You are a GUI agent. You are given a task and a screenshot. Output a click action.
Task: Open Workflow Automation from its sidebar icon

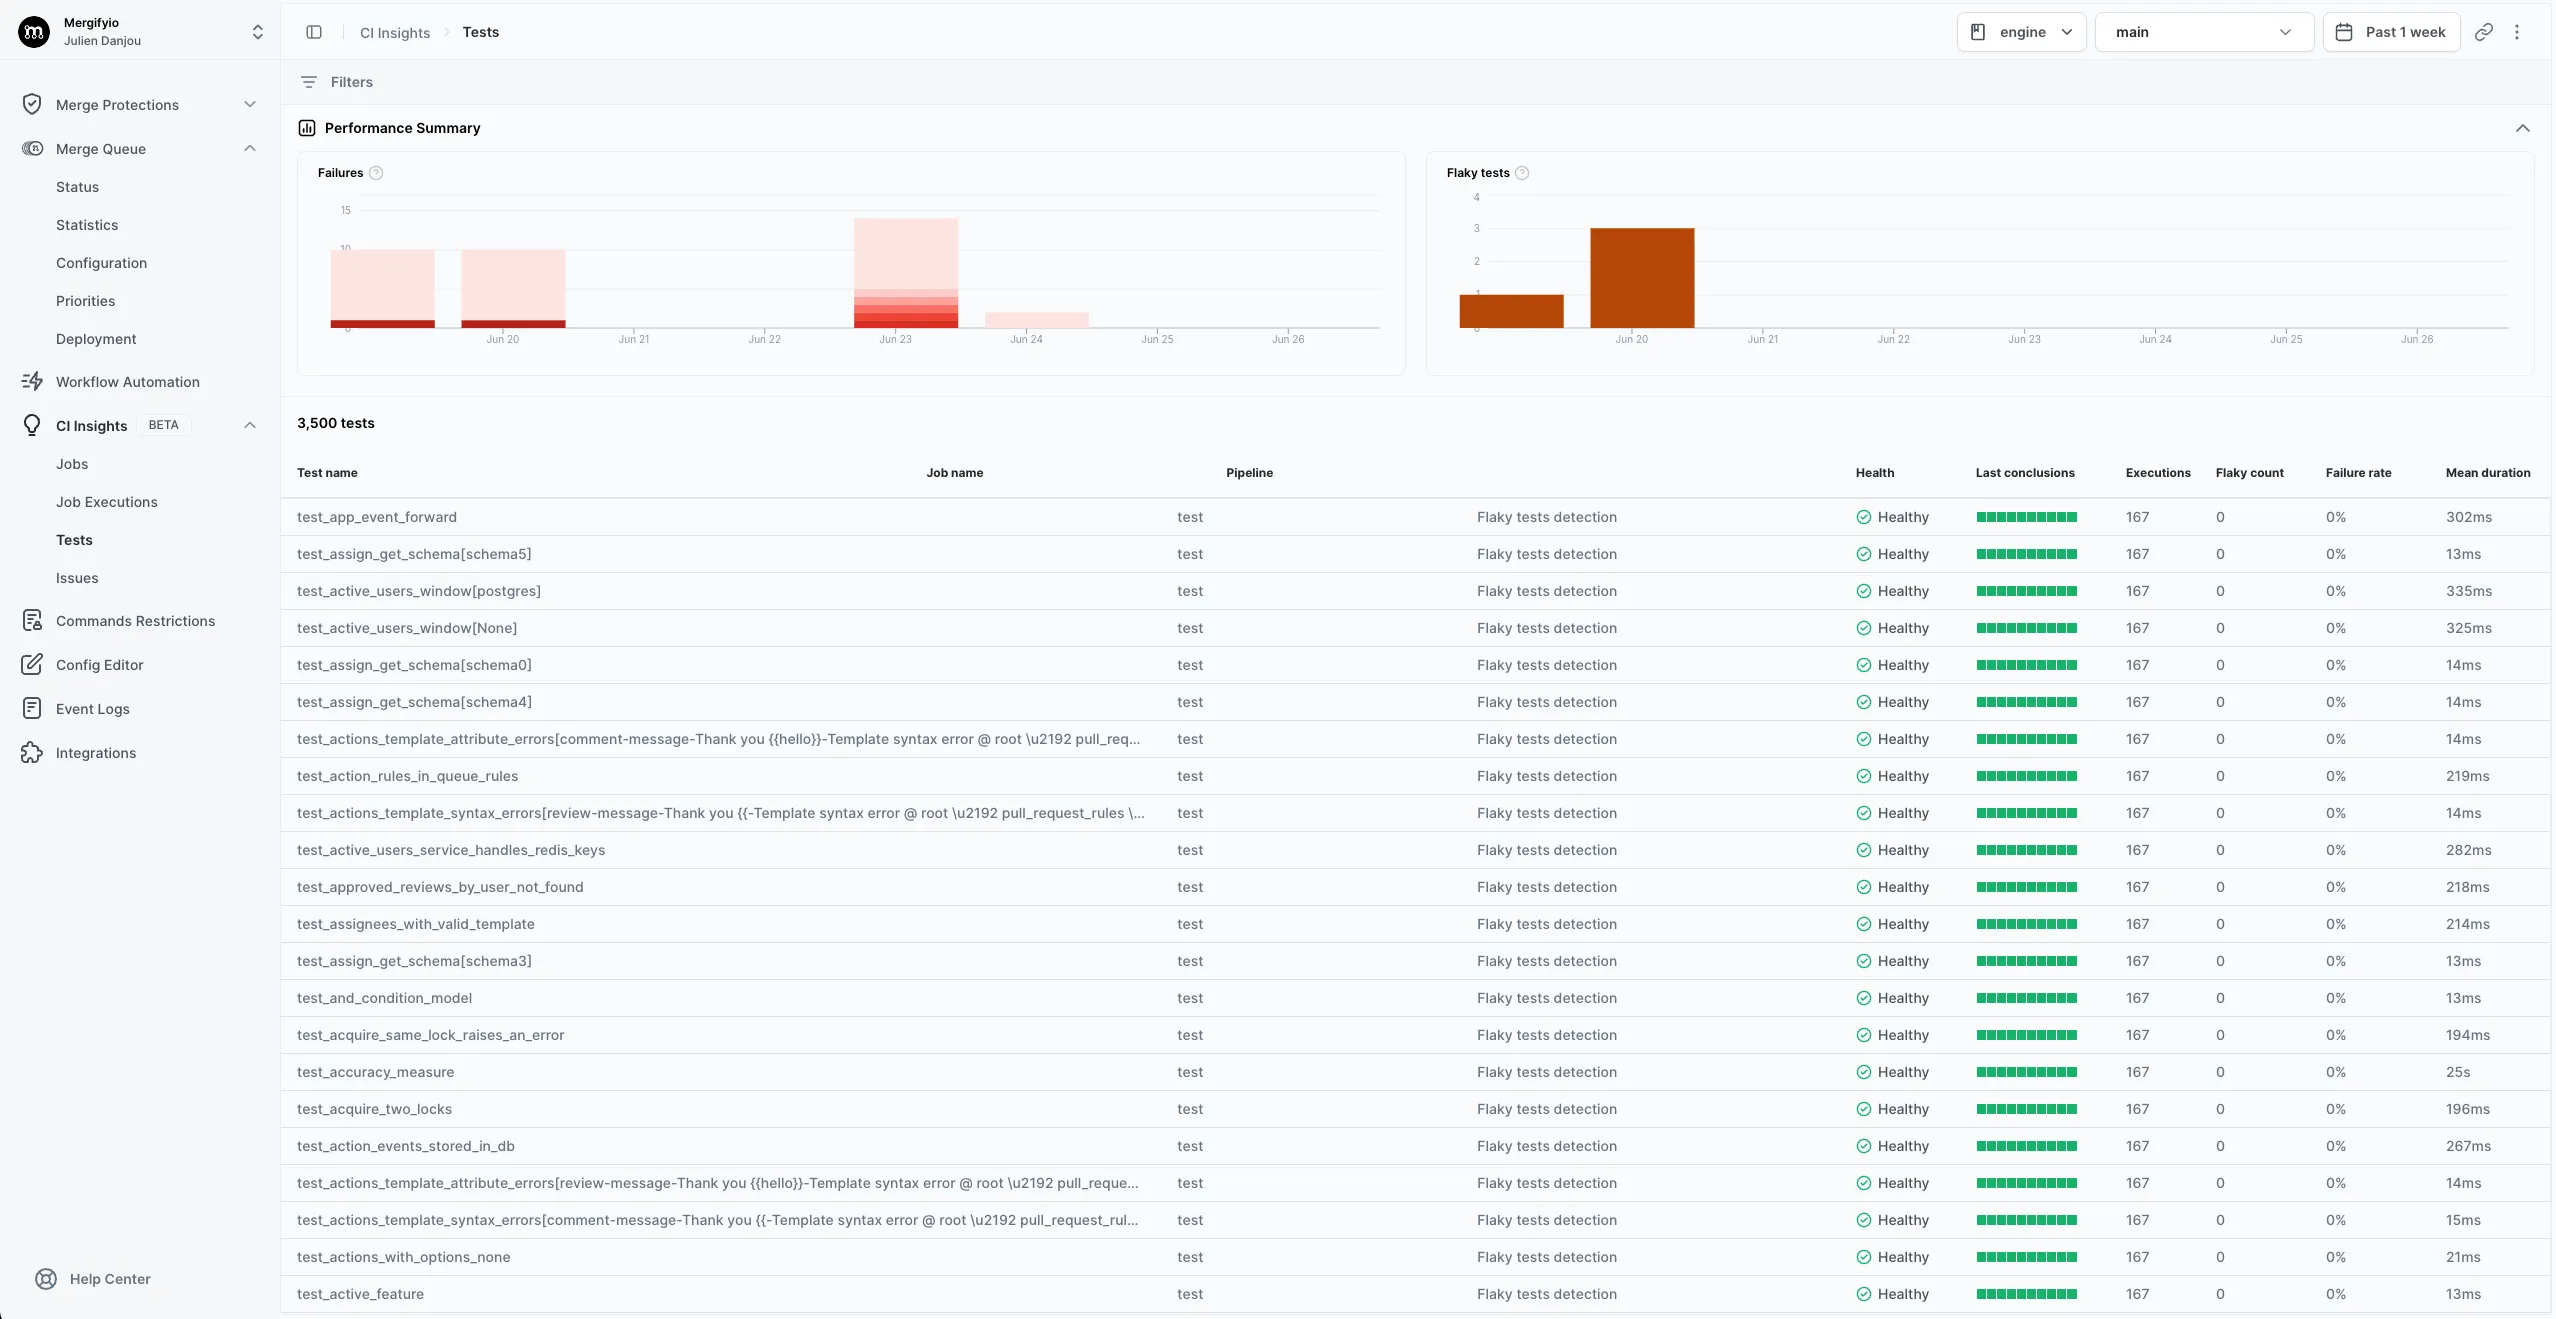click(33, 381)
